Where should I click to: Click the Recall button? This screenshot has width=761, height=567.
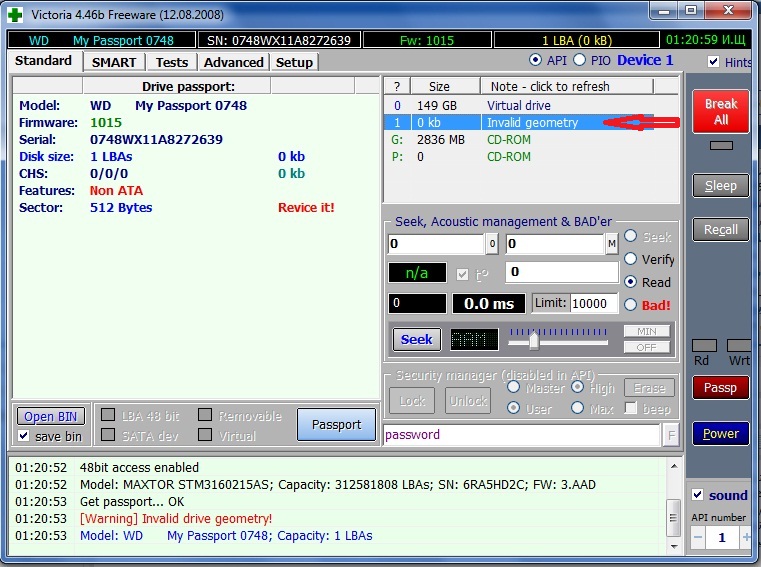click(721, 230)
